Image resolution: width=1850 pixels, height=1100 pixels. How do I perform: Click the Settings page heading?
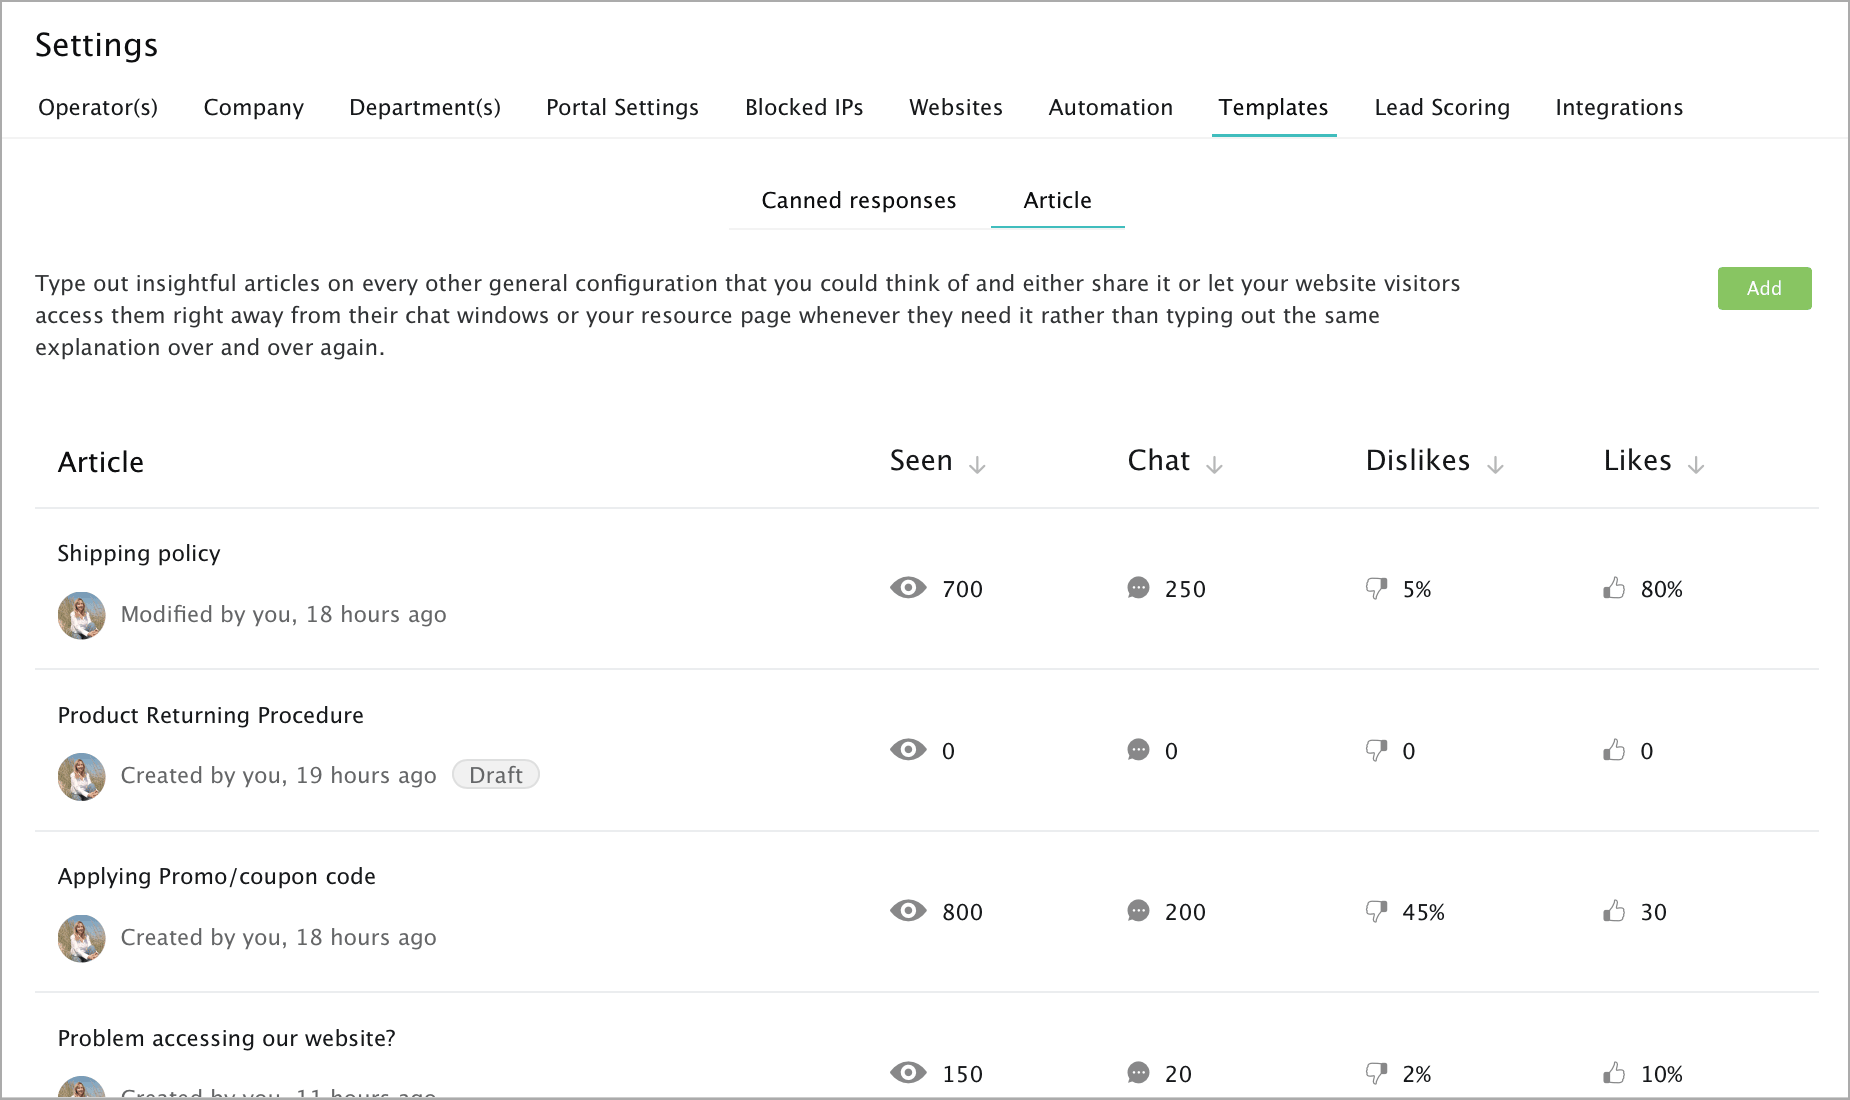(97, 45)
